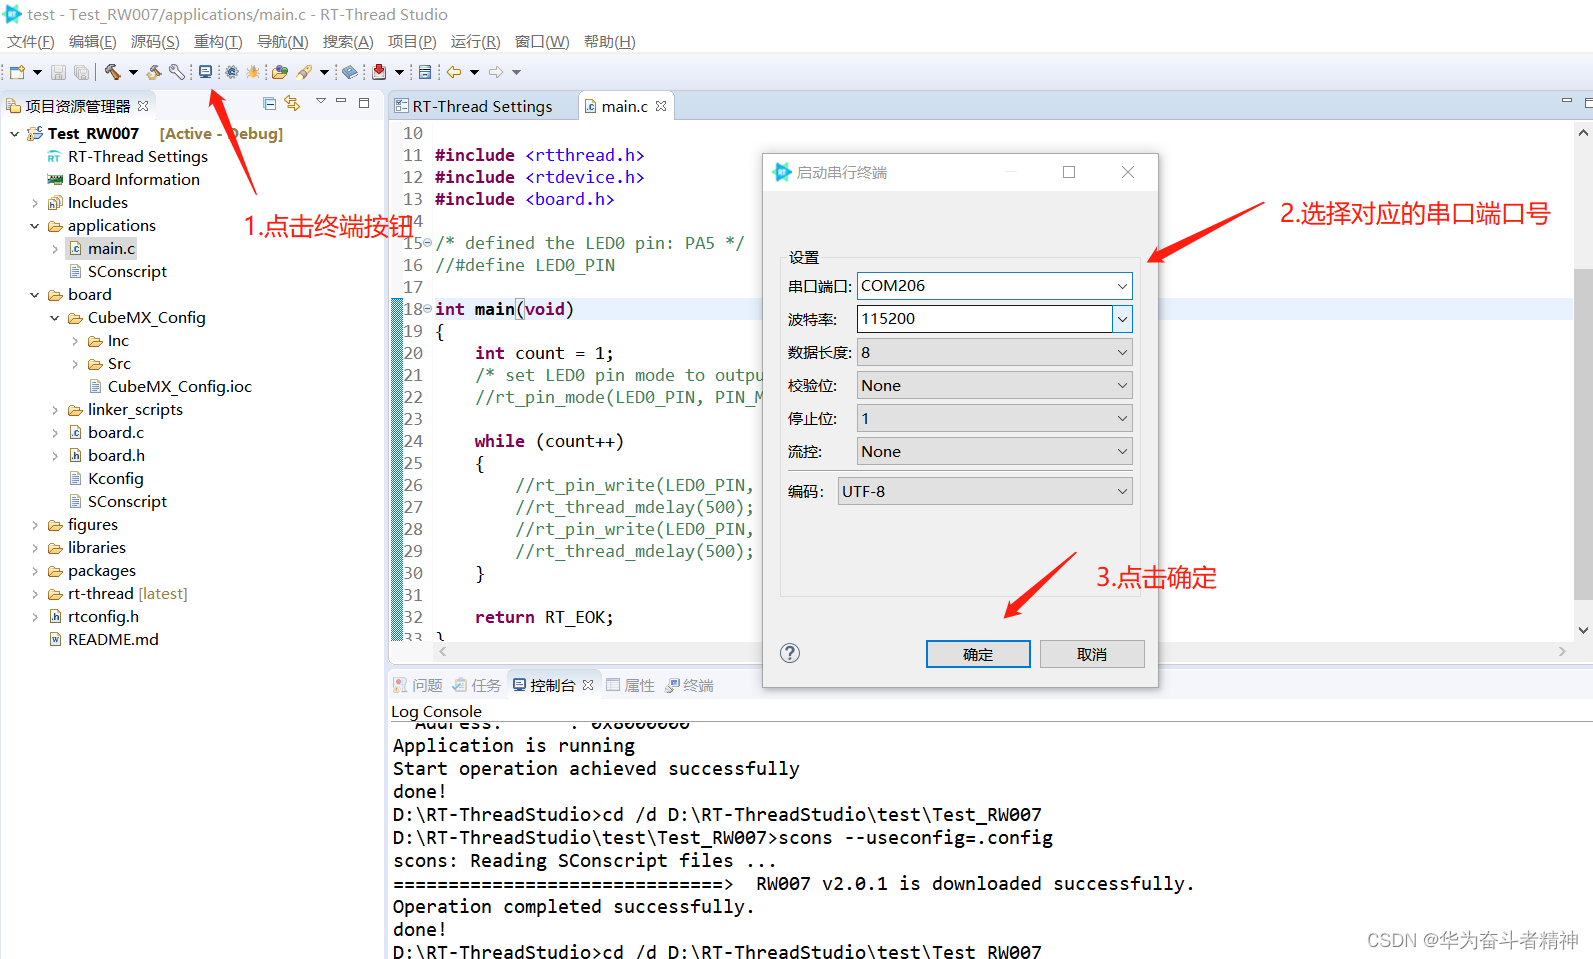
Task: Maximize the project explorer panel
Action: (364, 102)
